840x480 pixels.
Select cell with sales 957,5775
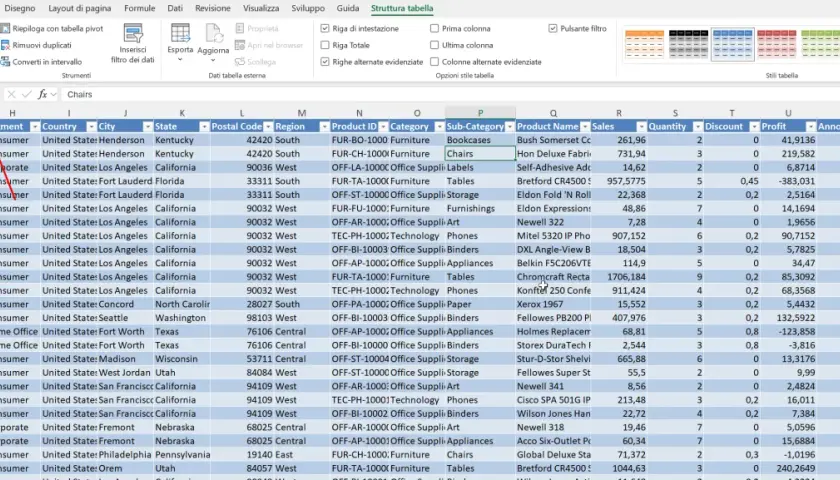(x=619, y=181)
